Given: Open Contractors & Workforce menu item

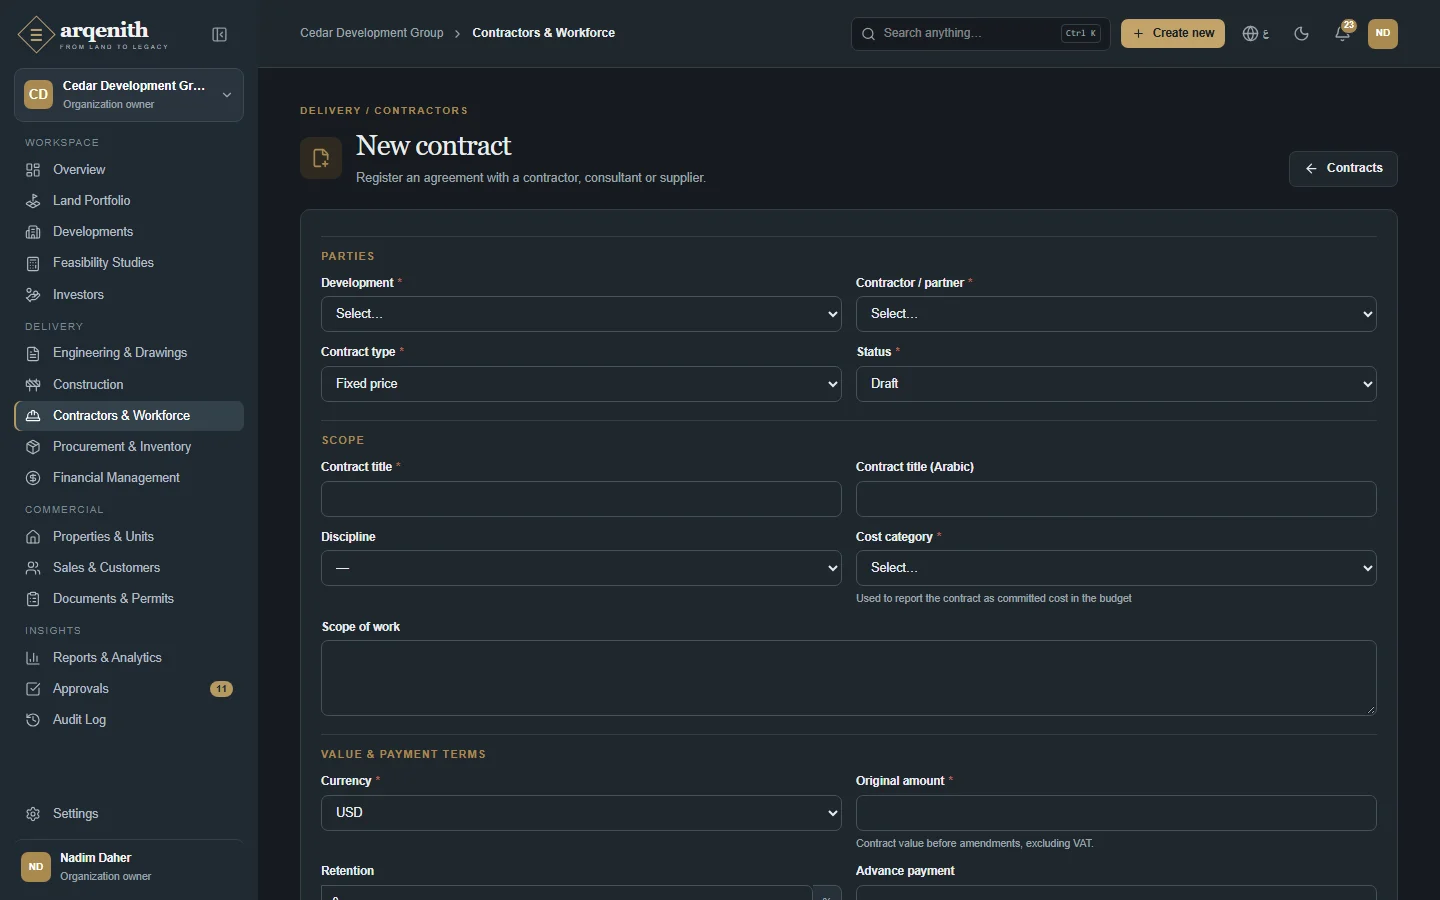Looking at the screenshot, I should point(129,416).
